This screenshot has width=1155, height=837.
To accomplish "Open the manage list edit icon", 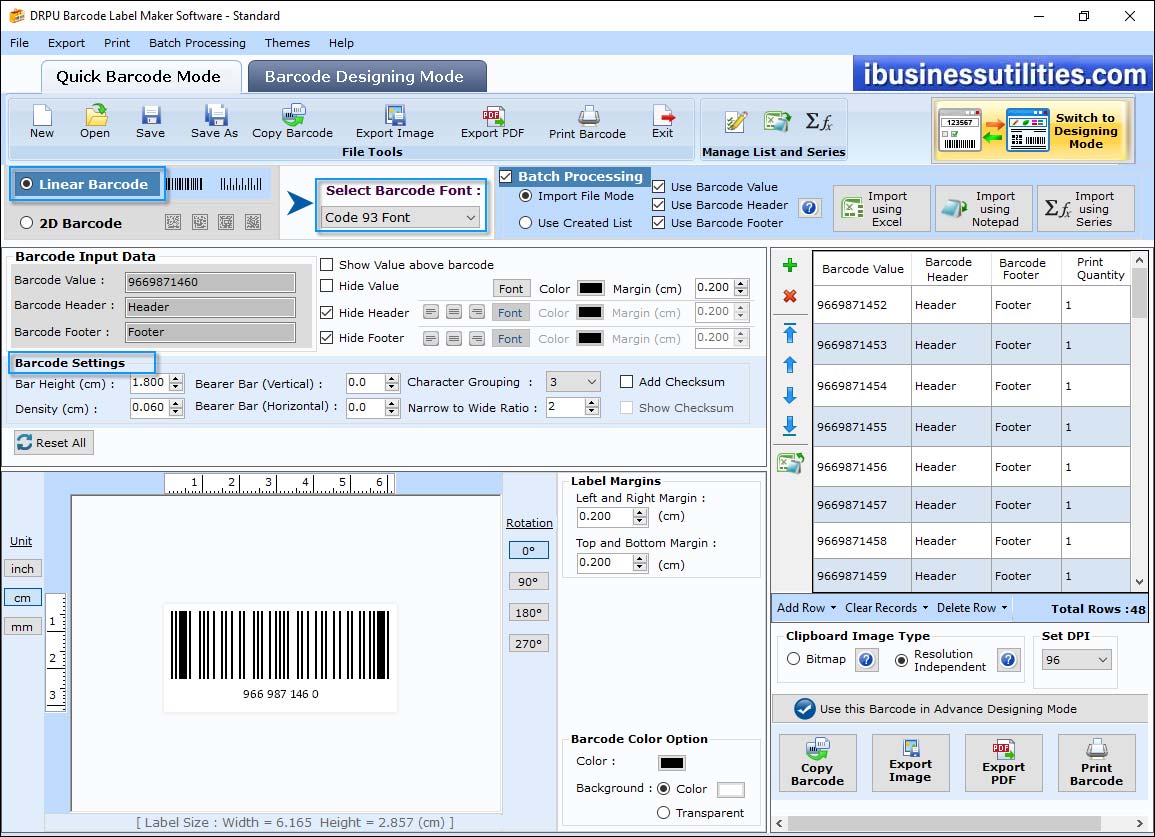I will tap(735, 122).
